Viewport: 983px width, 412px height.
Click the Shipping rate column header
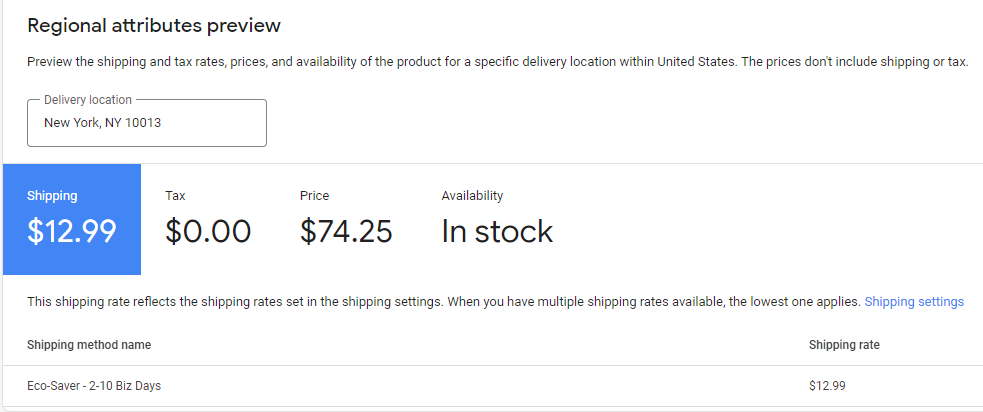pos(844,345)
